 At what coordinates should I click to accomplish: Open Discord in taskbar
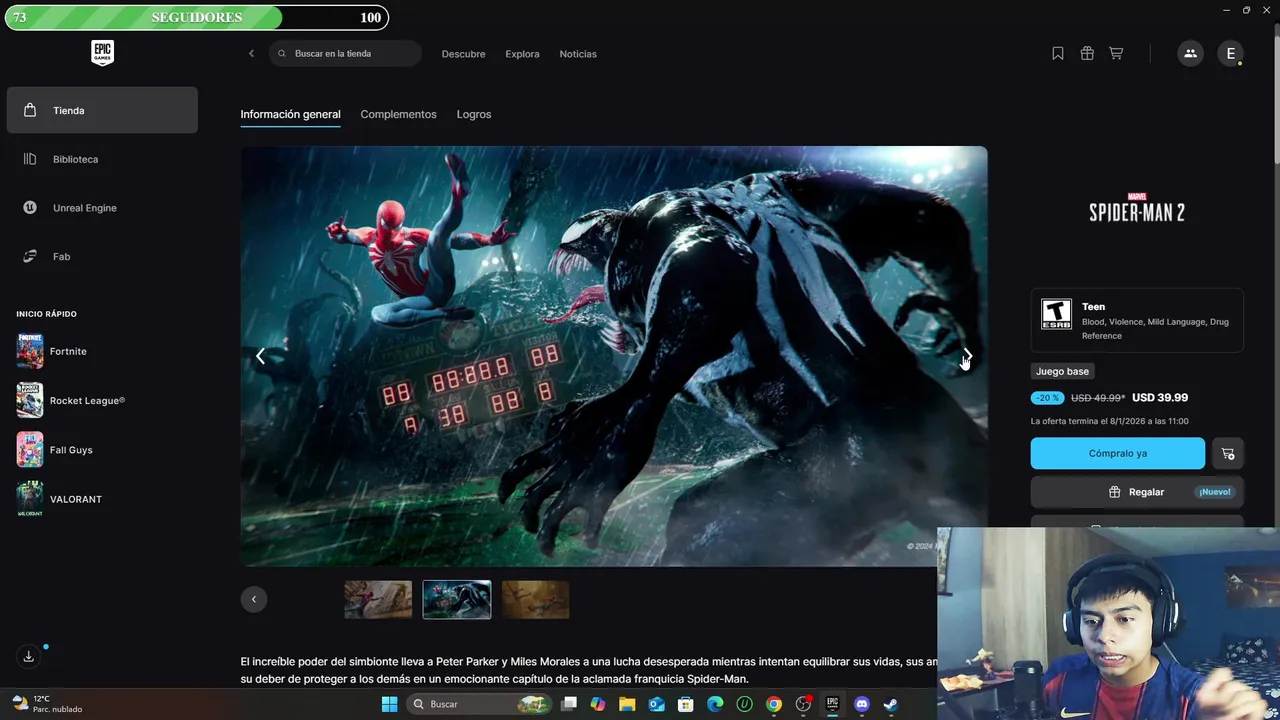[861, 704]
